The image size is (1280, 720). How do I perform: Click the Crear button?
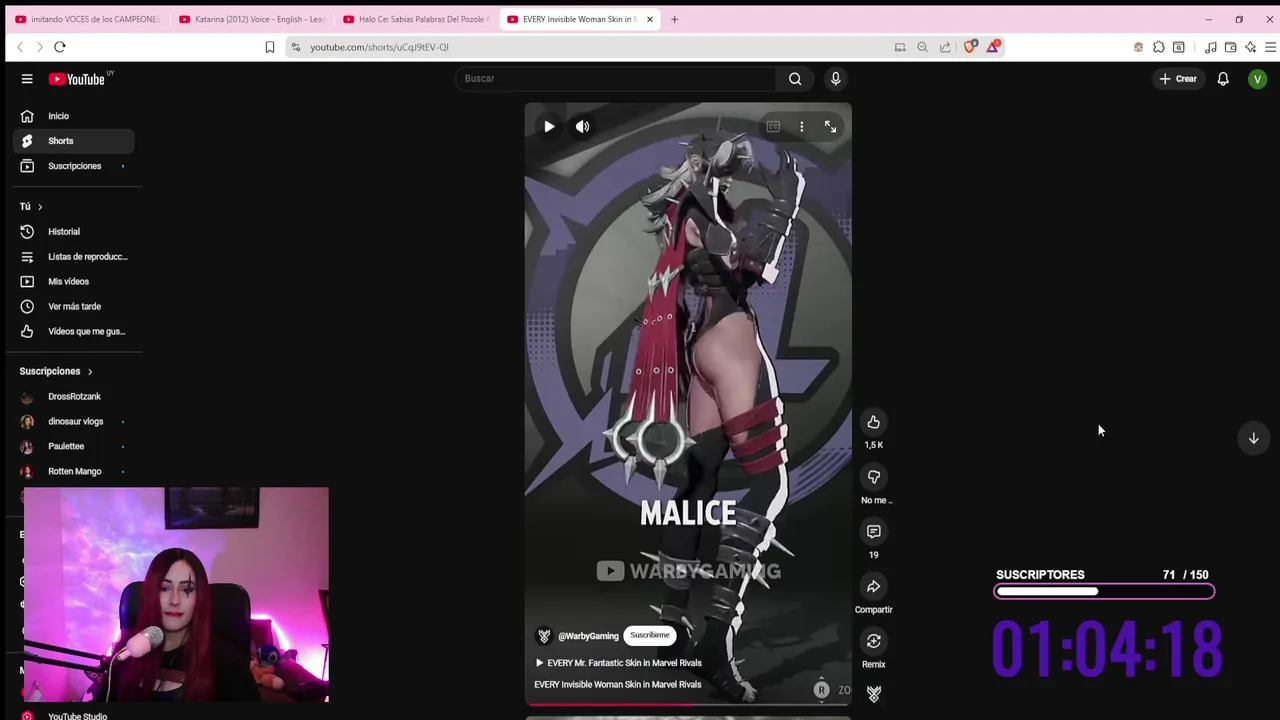1178,79
